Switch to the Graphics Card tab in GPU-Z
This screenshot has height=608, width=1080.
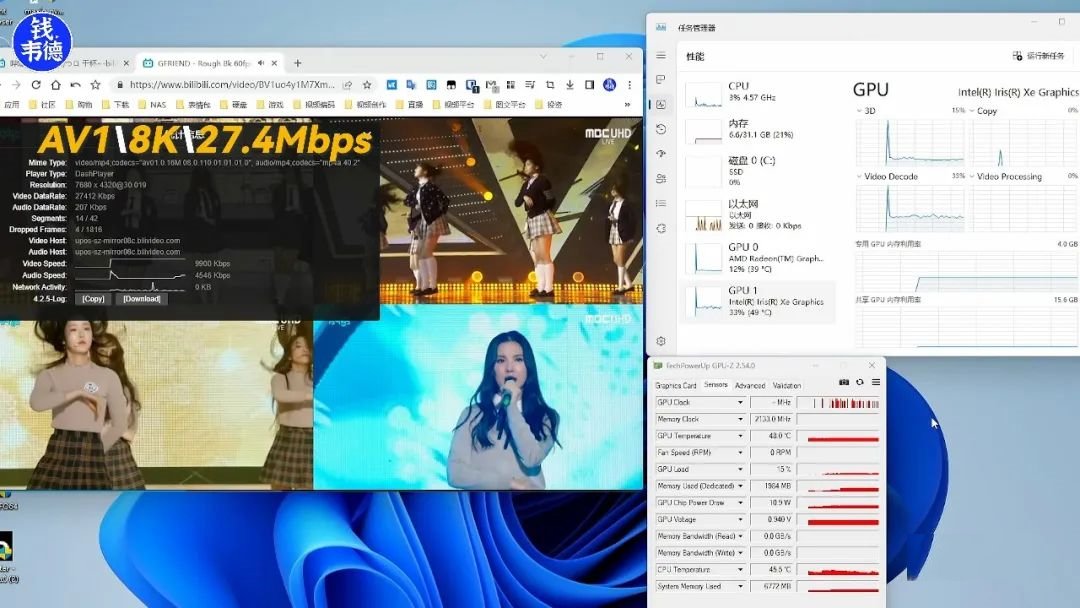click(x=676, y=386)
